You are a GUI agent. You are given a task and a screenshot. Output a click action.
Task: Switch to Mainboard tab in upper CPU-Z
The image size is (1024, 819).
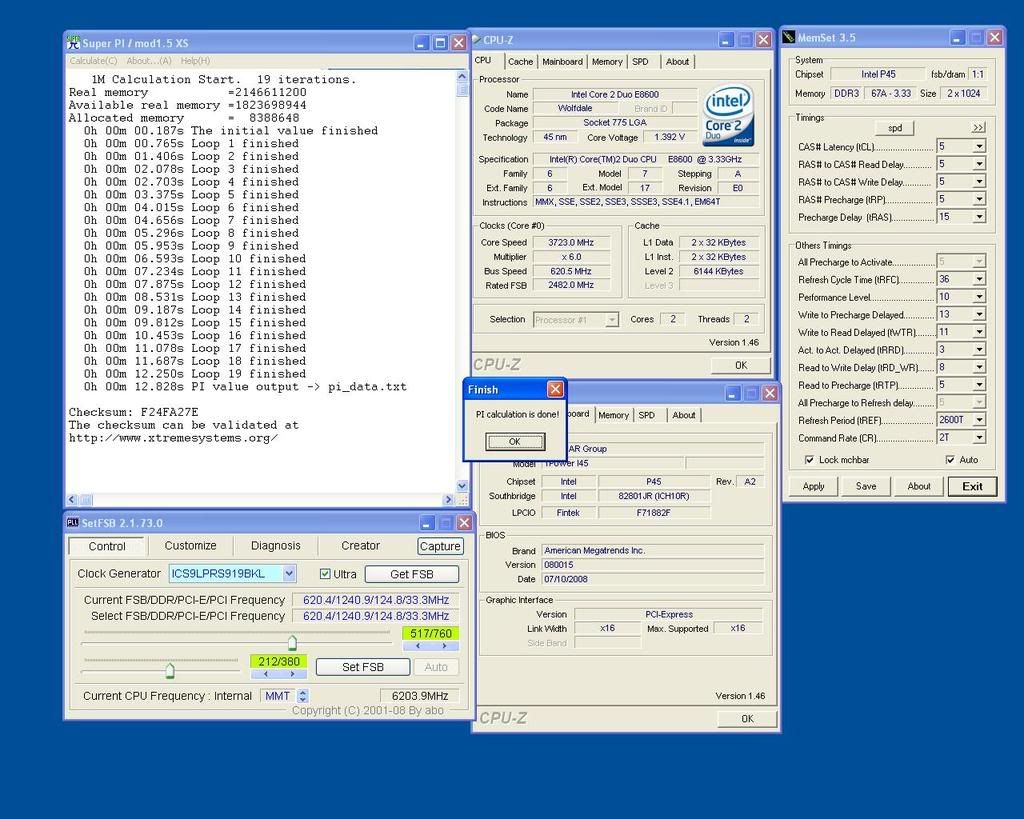click(562, 61)
